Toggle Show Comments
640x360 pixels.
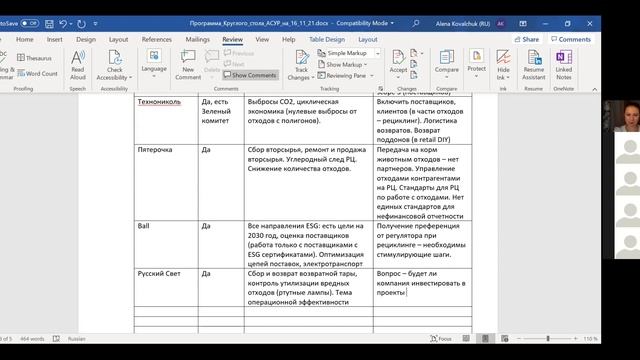pyautogui.click(x=250, y=75)
